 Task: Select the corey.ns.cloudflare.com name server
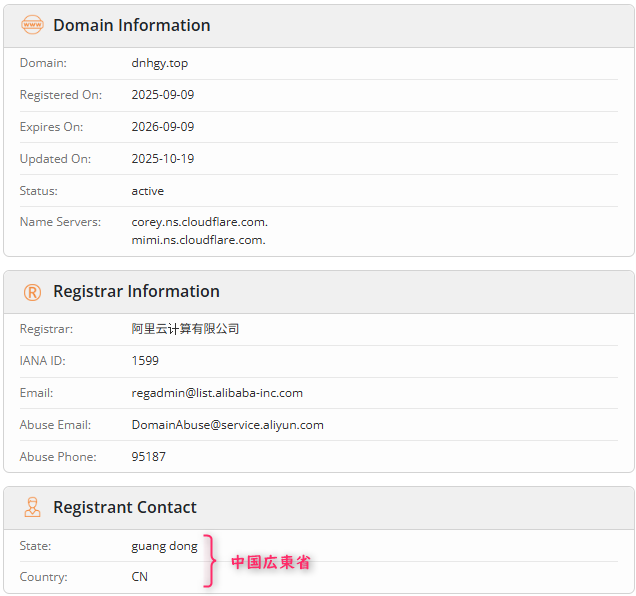coord(199,222)
